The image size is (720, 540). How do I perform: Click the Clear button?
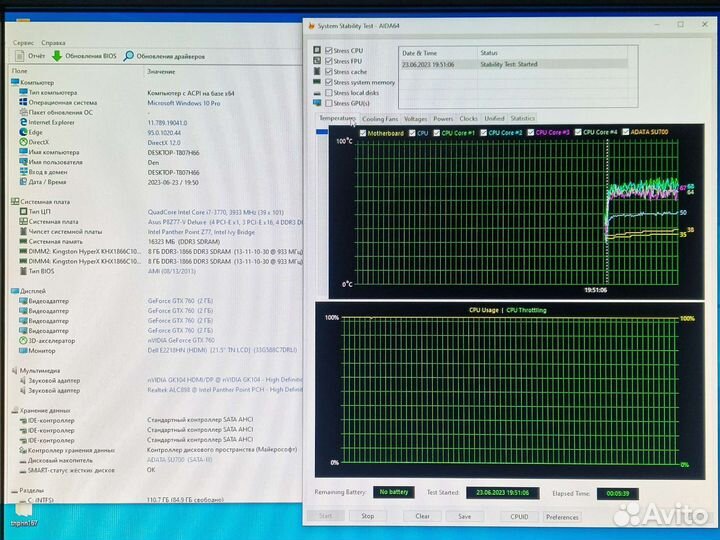pyautogui.click(x=422, y=516)
